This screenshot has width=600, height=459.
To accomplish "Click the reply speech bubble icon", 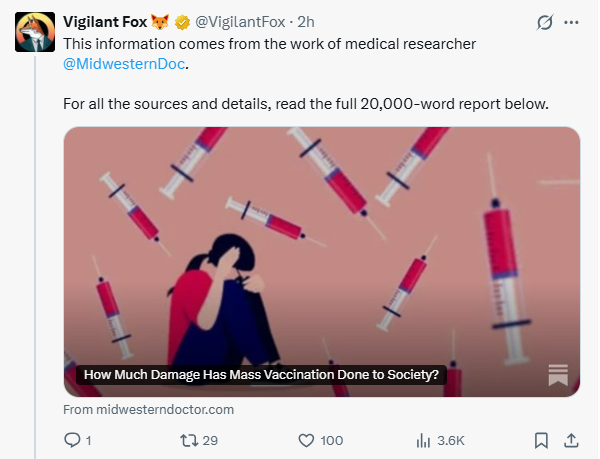I will click(72, 440).
